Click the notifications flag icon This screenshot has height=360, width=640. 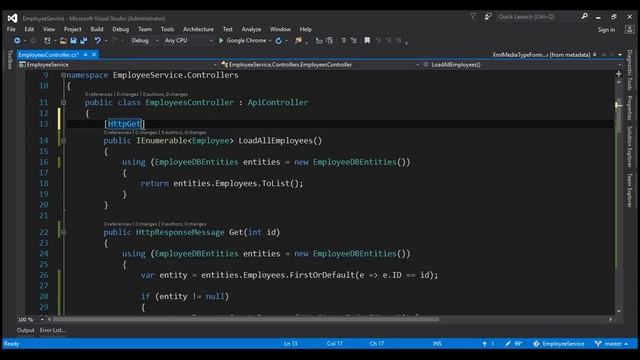point(473,16)
